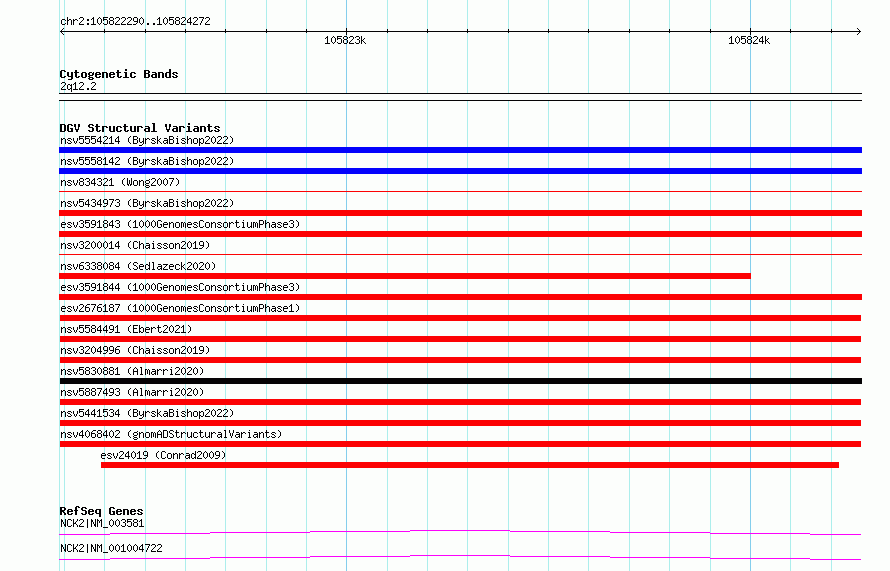Viewport: 890px width, 571px height.
Task: Open variant nsv834321 (Wong2007) label
Action: point(120,182)
